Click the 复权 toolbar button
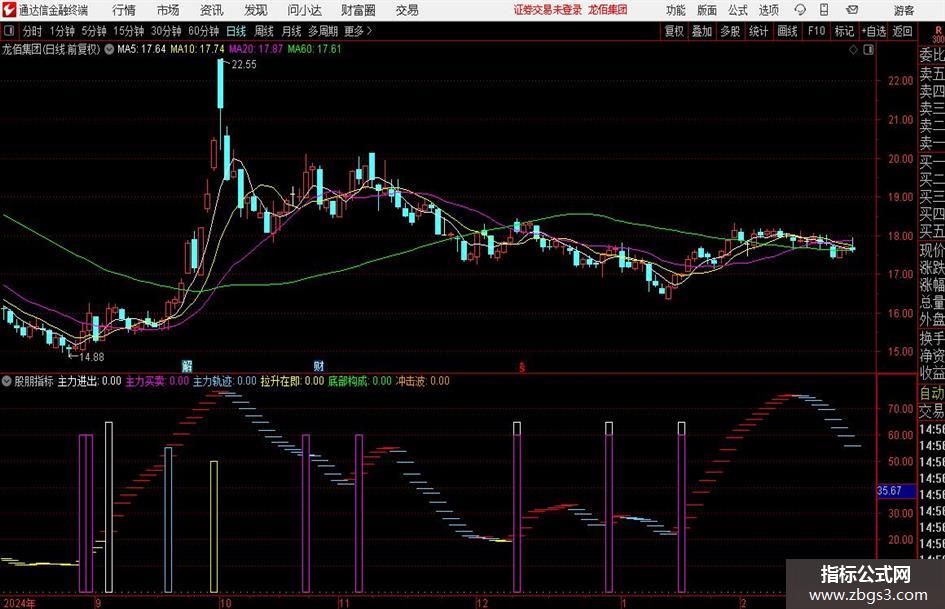The image size is (945, 609). coord(674,31)
